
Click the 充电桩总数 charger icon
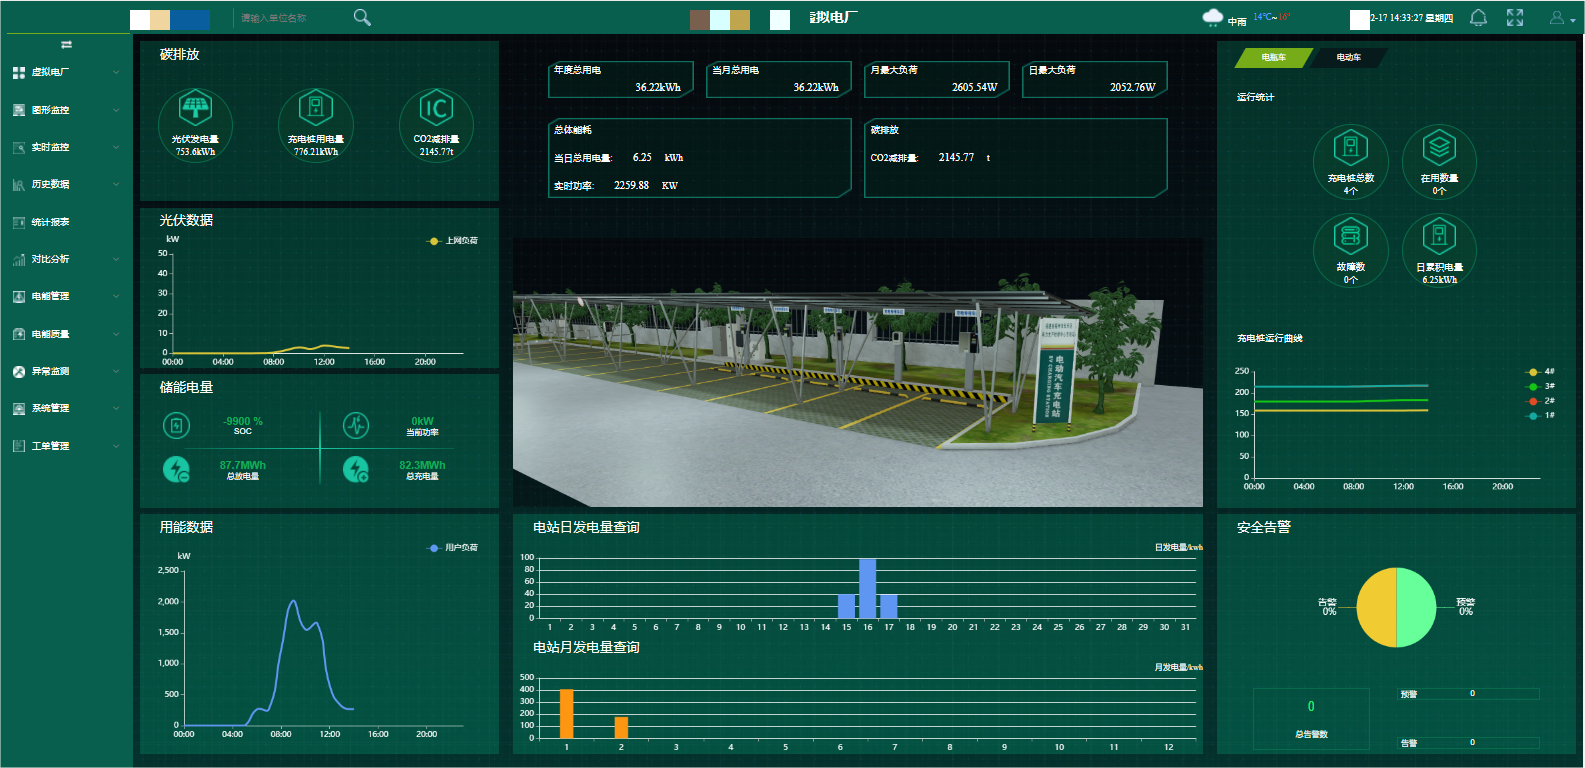(x=1350, y=148)
